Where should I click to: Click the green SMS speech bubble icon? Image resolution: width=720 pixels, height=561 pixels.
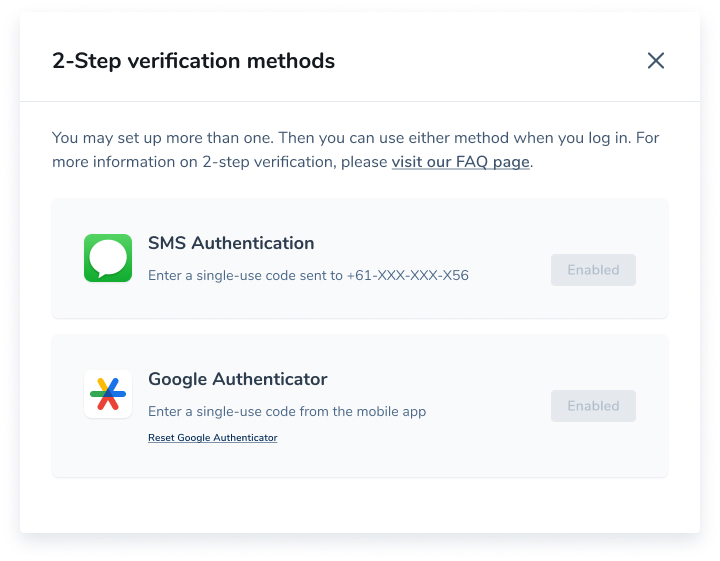[108, 258]
